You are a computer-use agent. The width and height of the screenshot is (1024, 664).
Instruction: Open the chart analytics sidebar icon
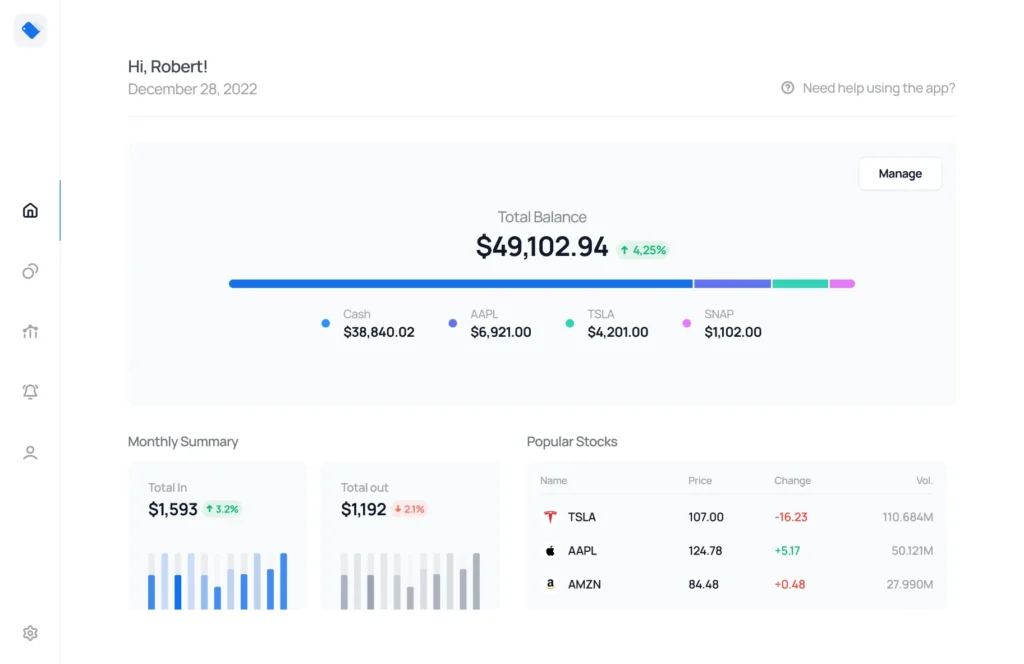click(30, 332)
